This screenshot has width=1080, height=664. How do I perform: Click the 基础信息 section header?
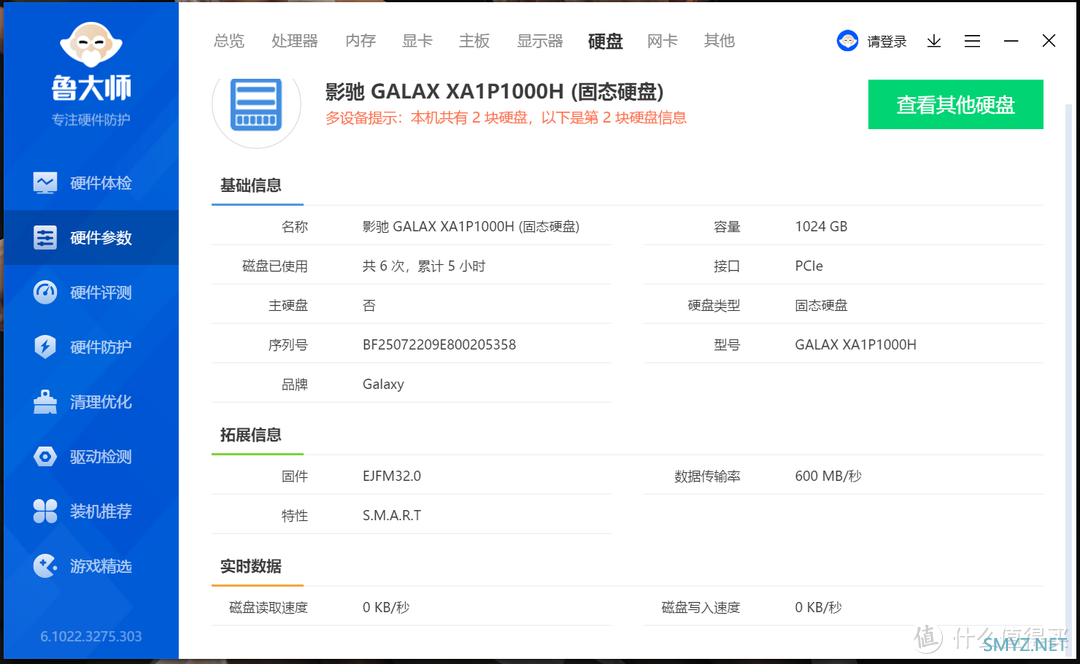251,185
